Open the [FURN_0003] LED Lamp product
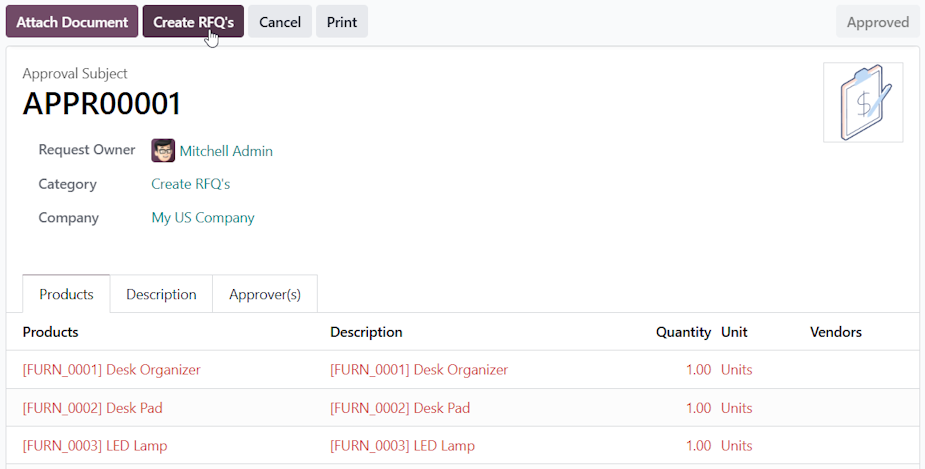Screen dimensions: 925x469 tap(95, 446)
